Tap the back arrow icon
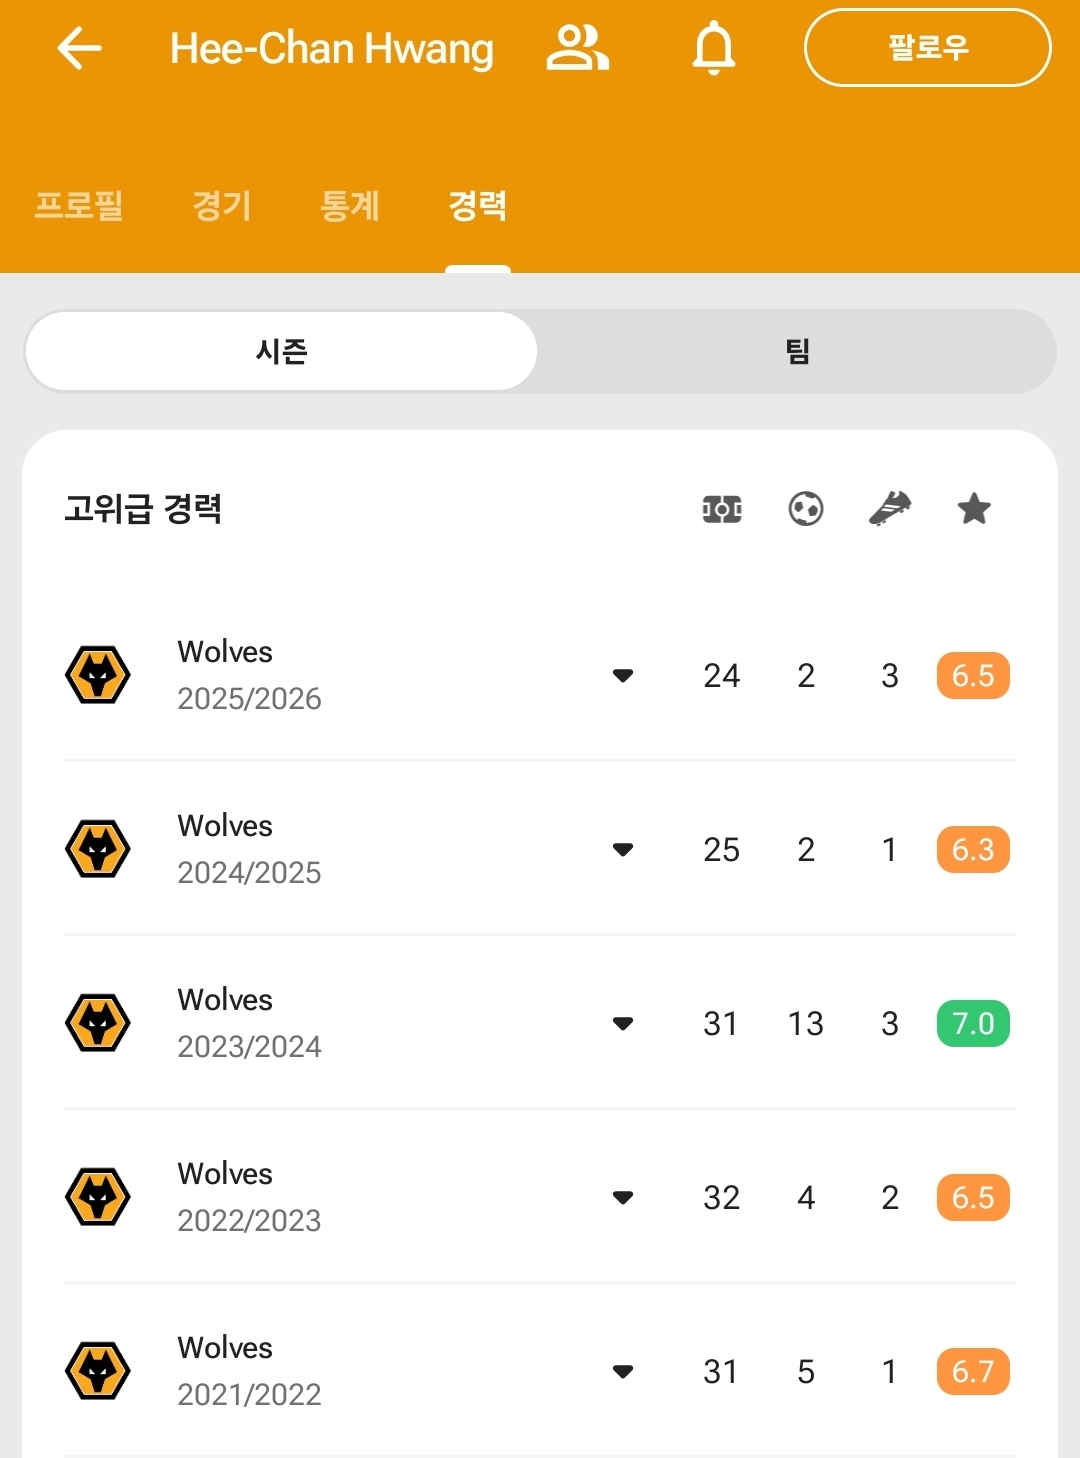The width and height of the screenshot is (1080, 1458). pyautogui.click(x=80, y=48)
